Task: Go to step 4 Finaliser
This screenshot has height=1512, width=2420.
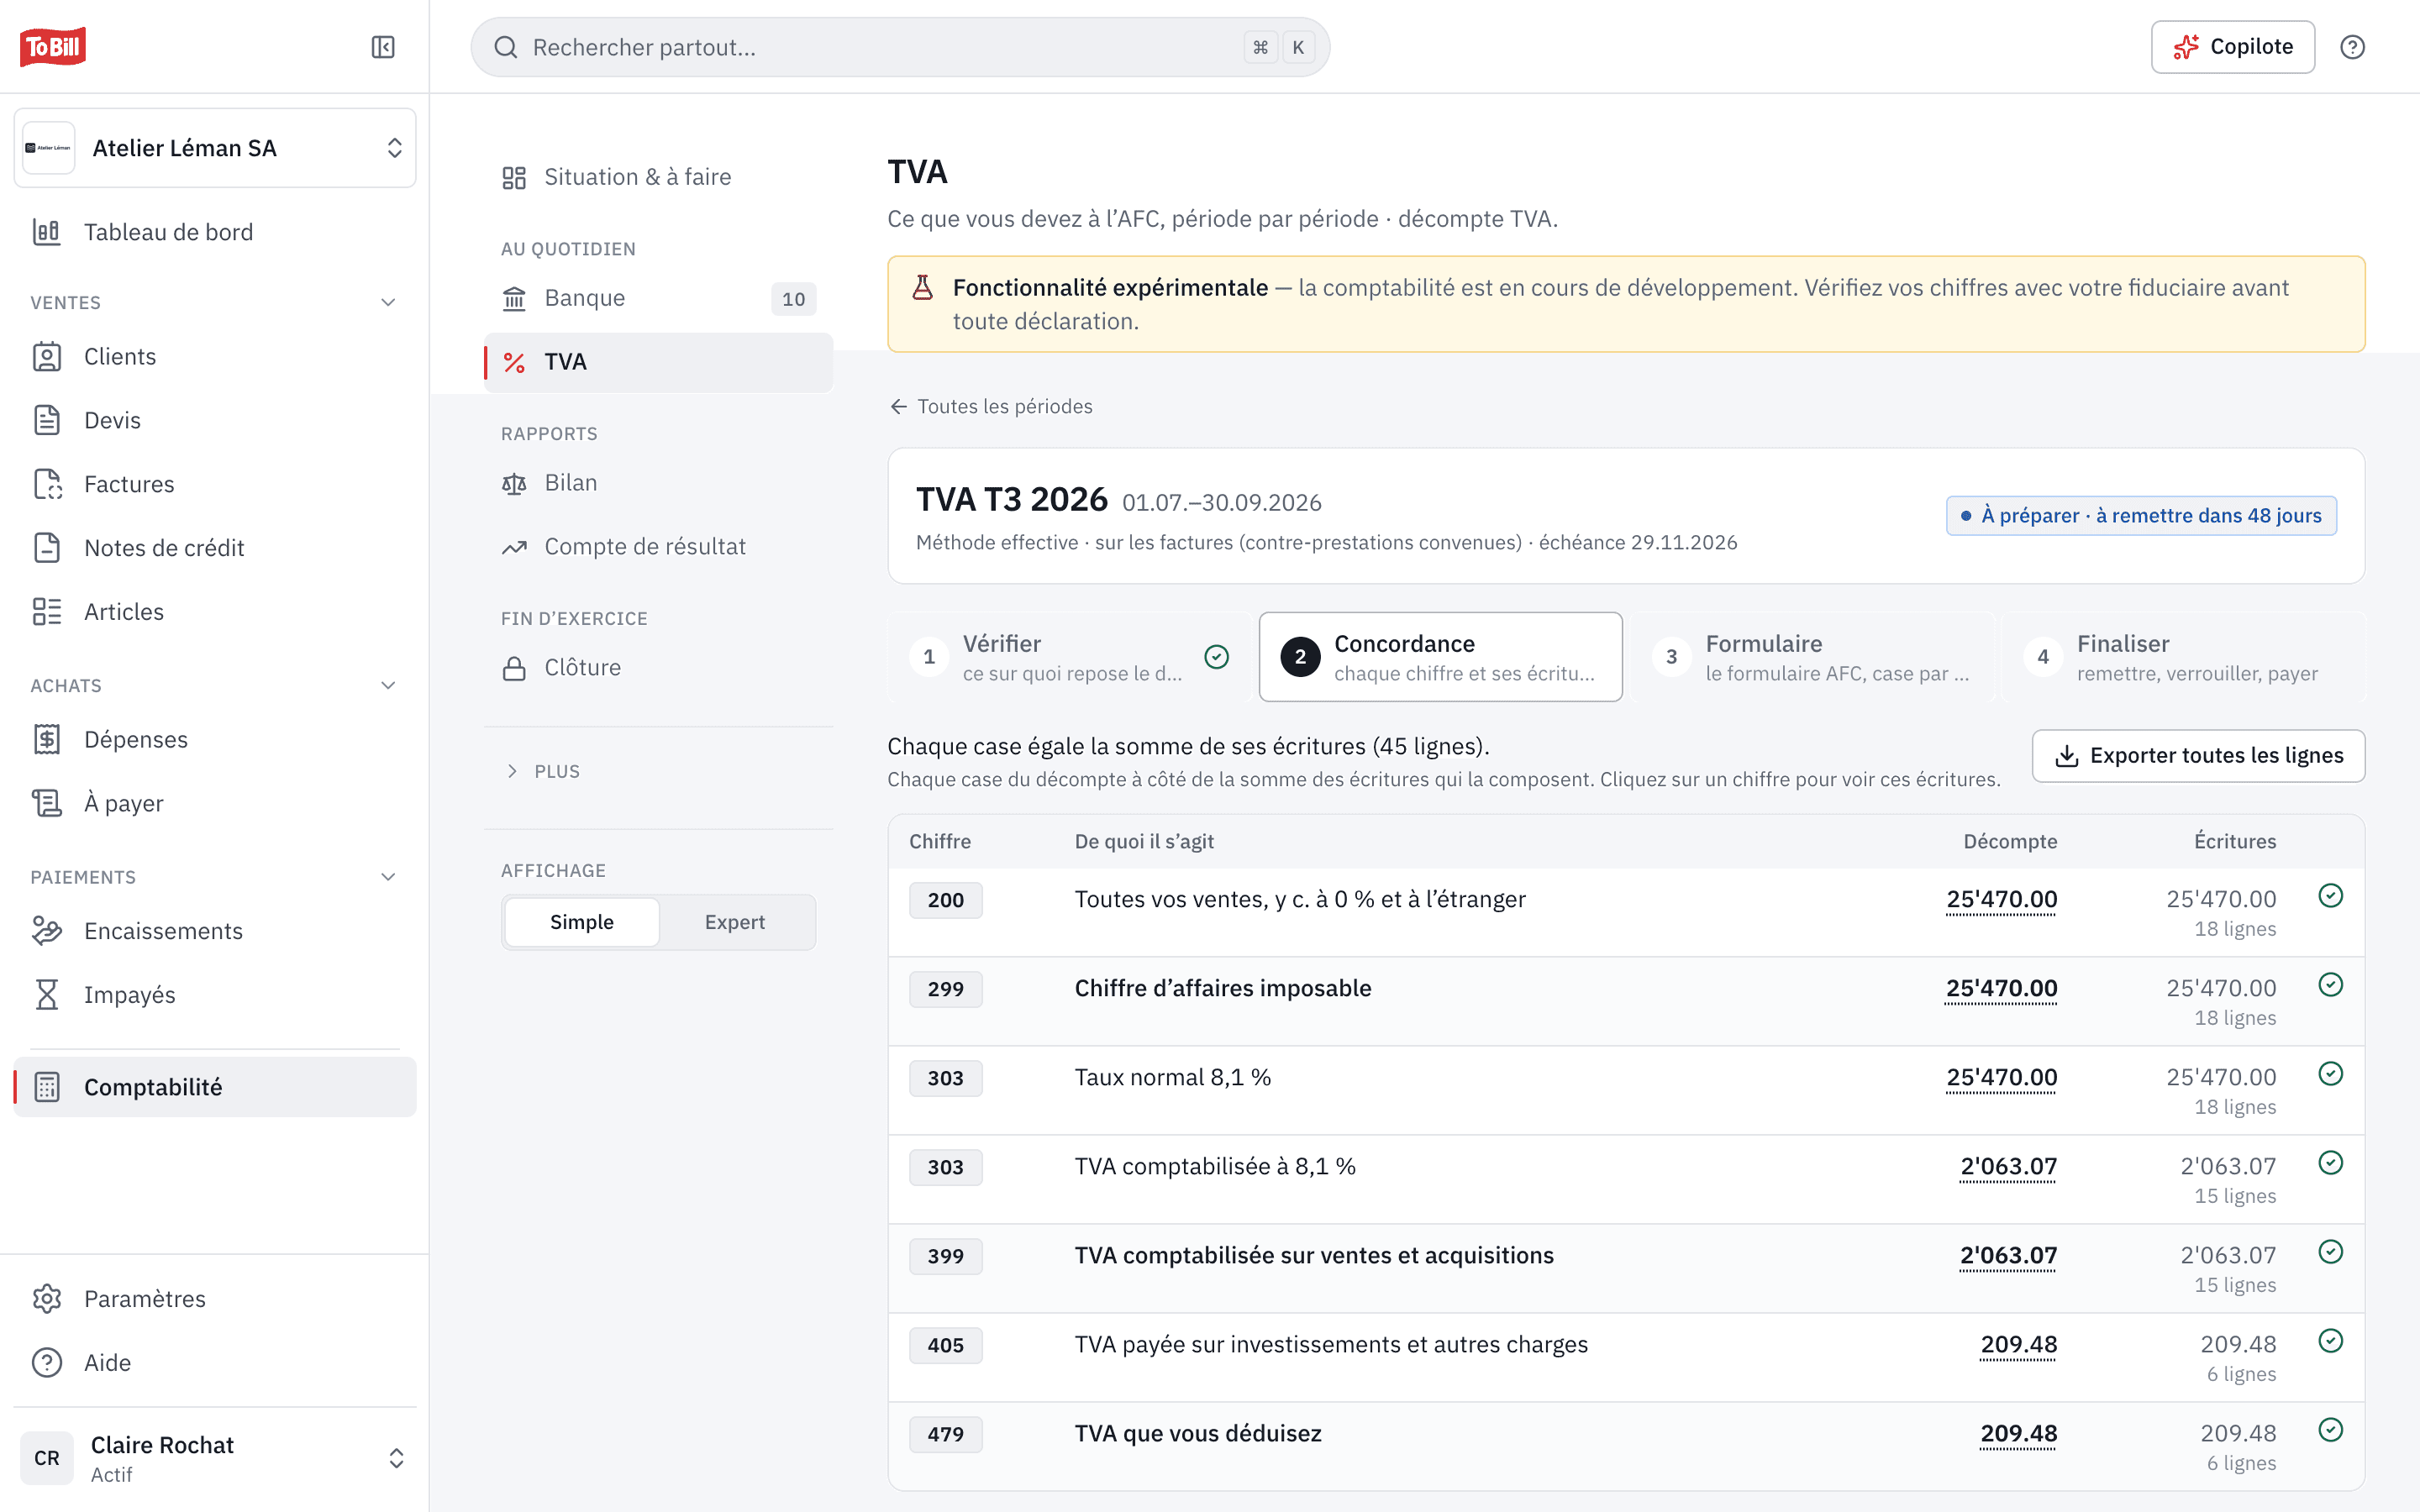Action: (2183, 657)
